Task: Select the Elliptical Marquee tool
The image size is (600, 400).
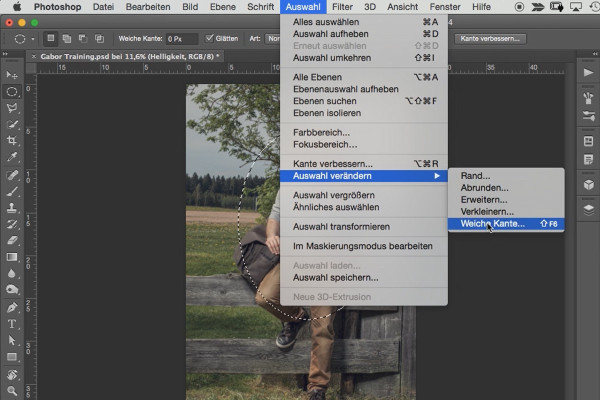Action: 12,91
